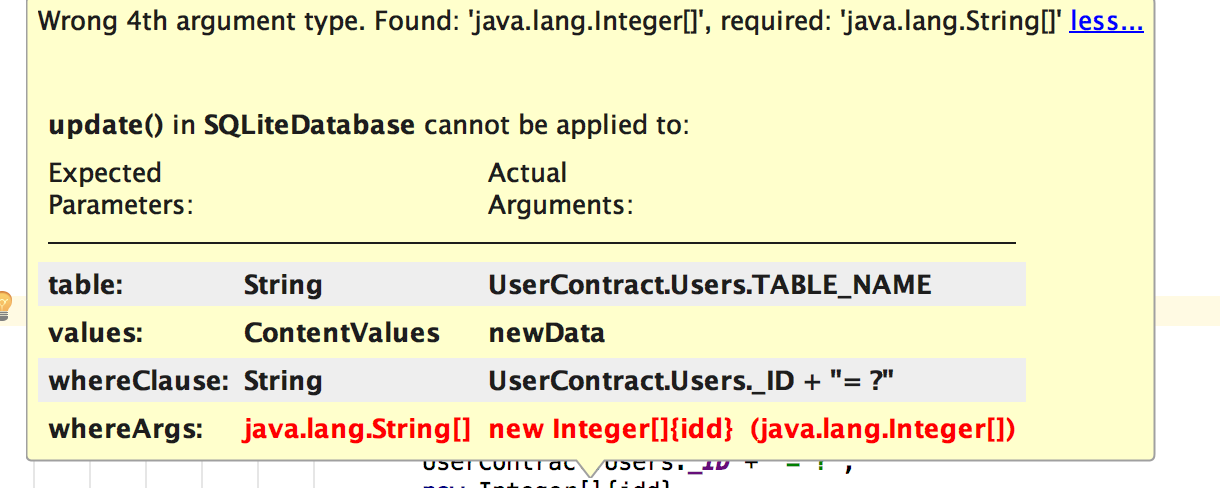Click the red "(java.lang.Integer[])" actual type

[882, 429]
